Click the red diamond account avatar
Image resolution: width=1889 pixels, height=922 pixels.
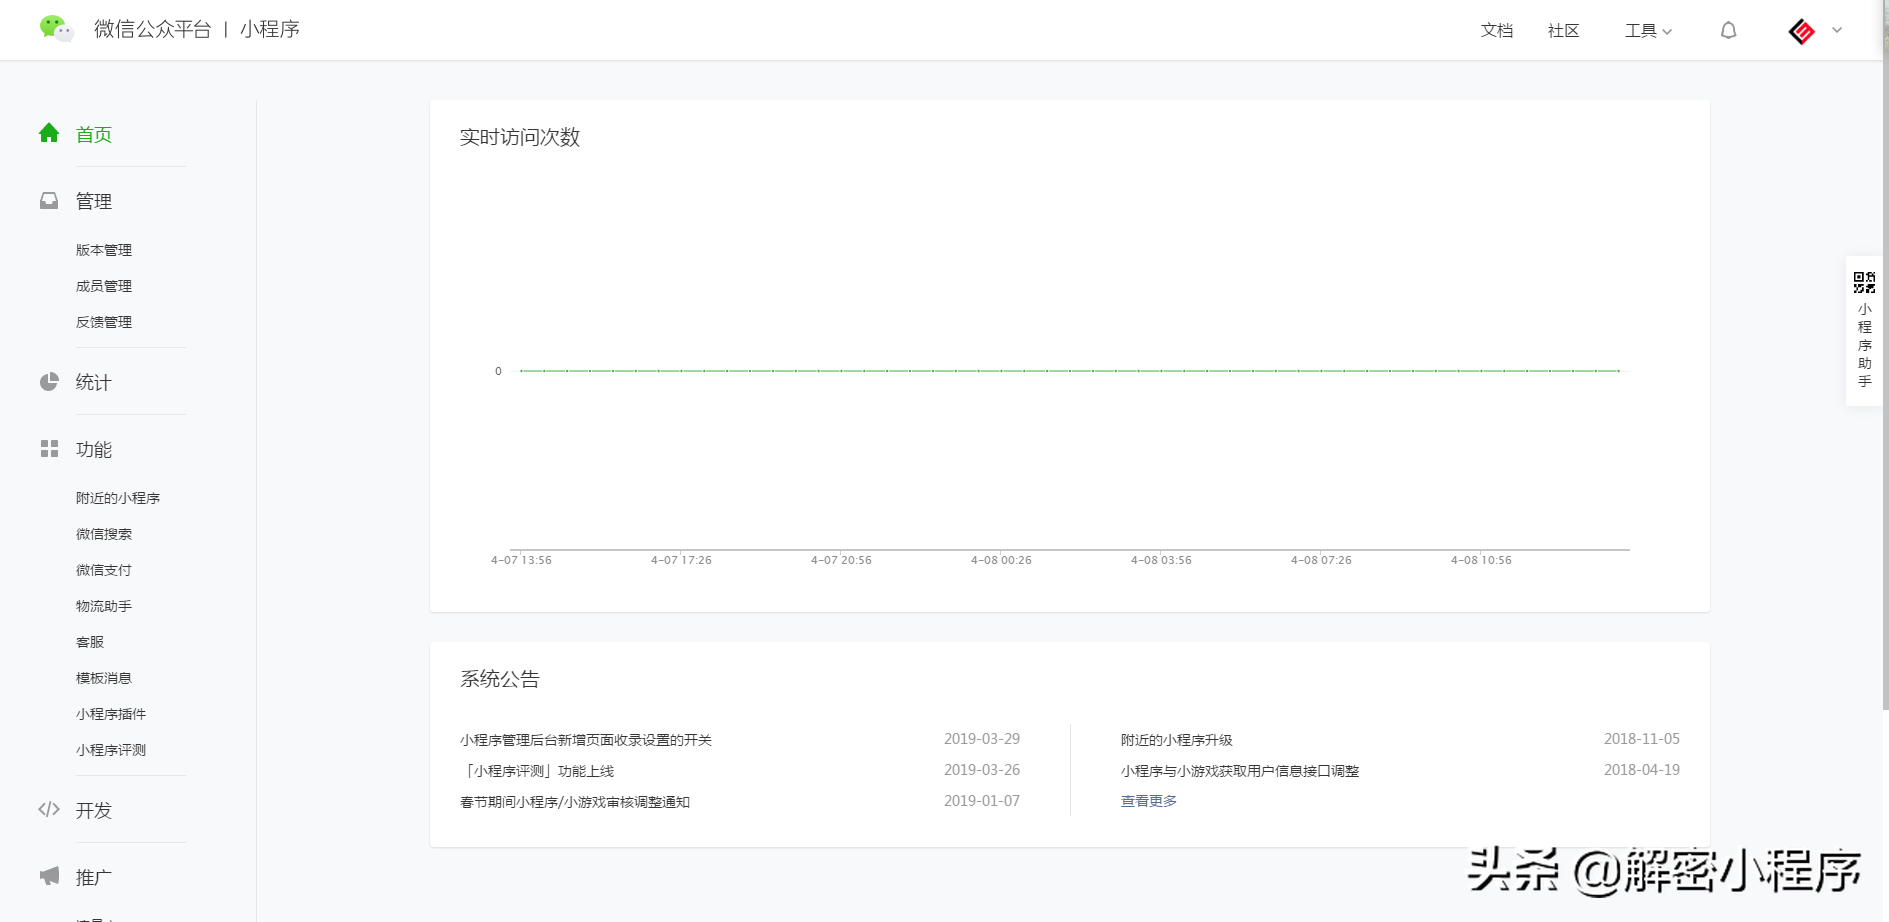tap(1801, 32)
